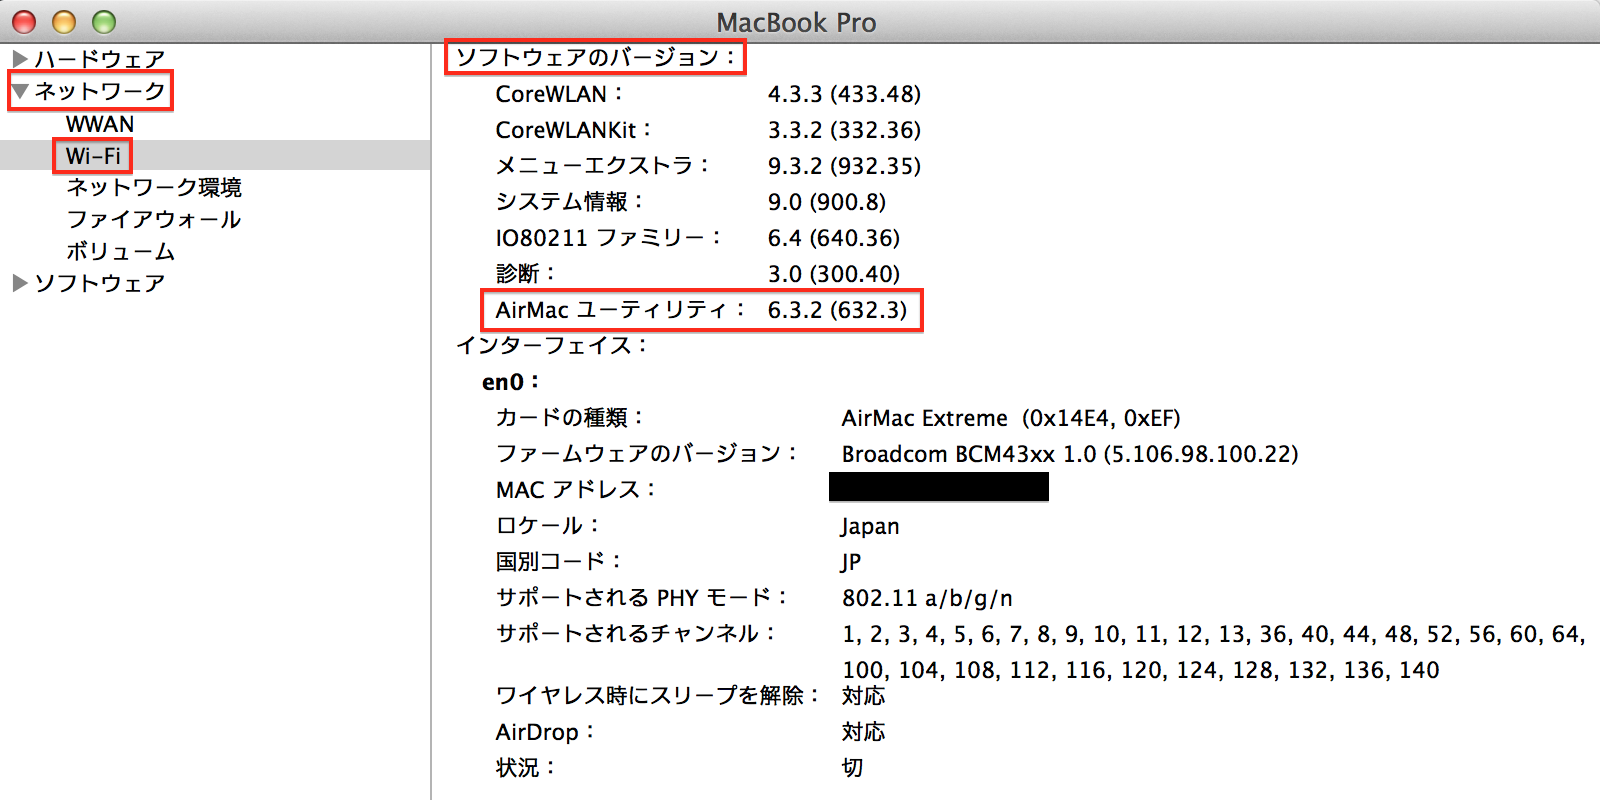Select the 対応 value for wake on wireless
This screenshot has width=1600, height=800.
(863, 695)
